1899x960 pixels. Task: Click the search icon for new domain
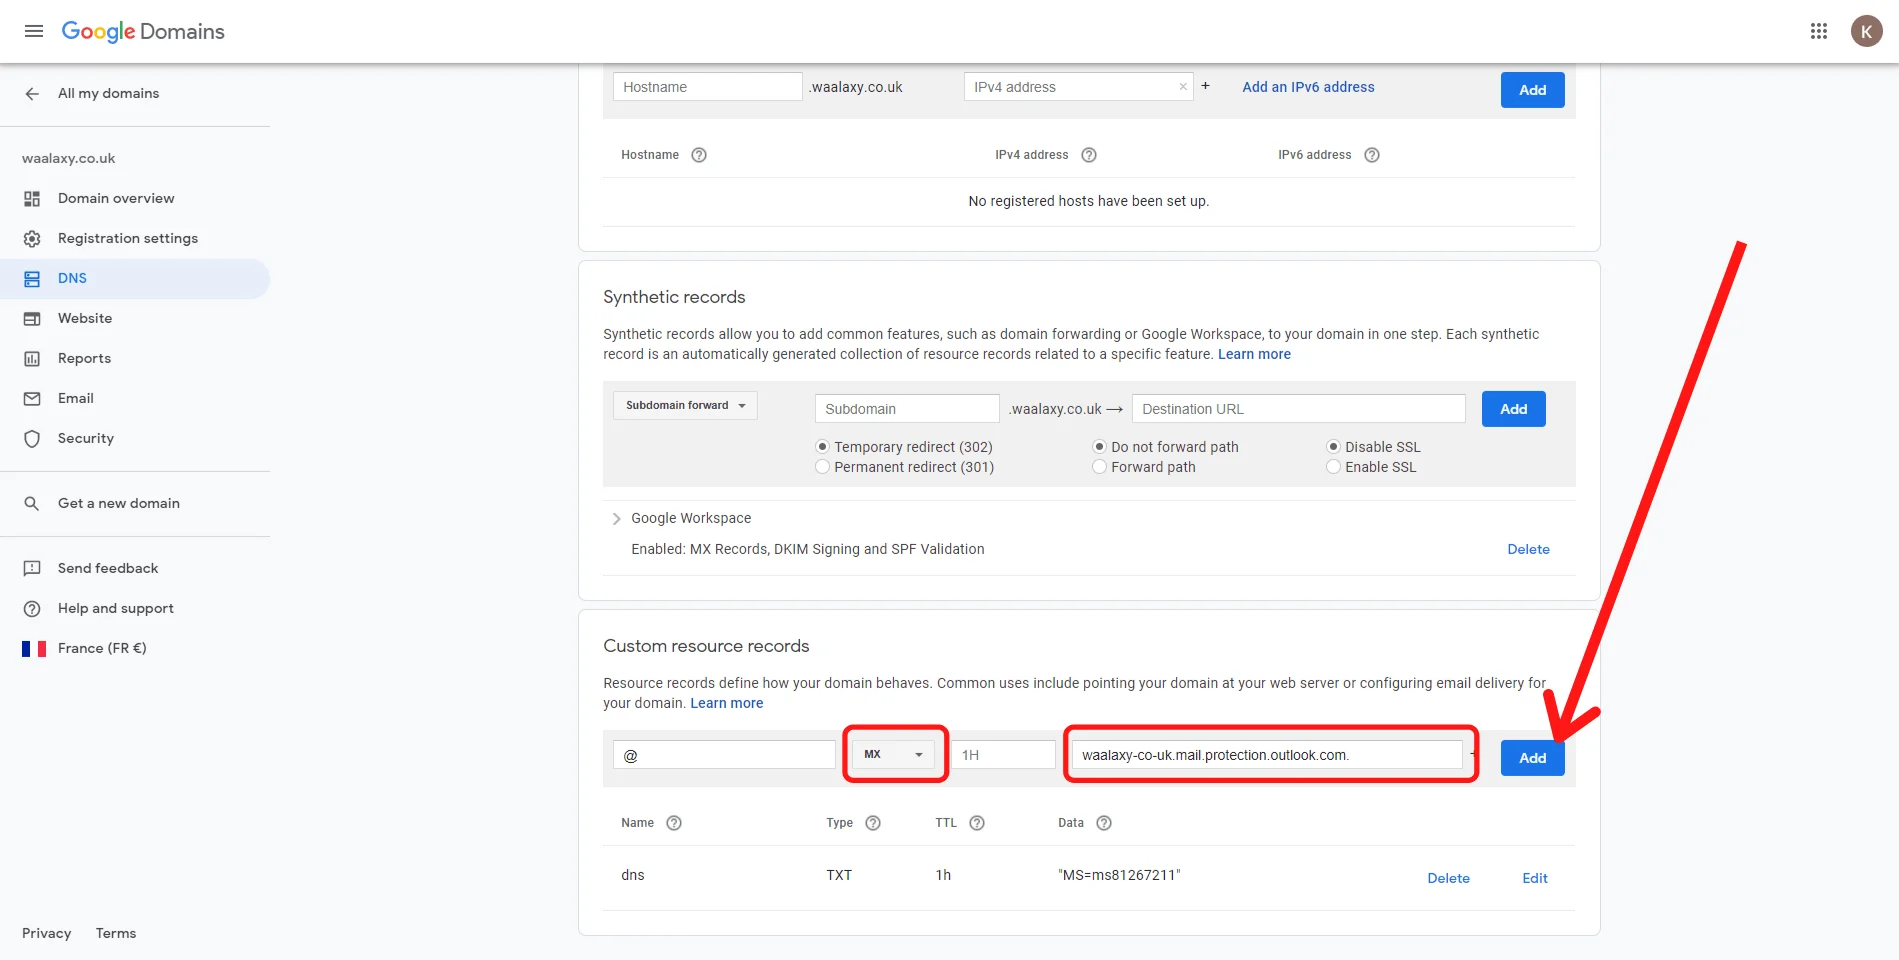tap(32, 504)
